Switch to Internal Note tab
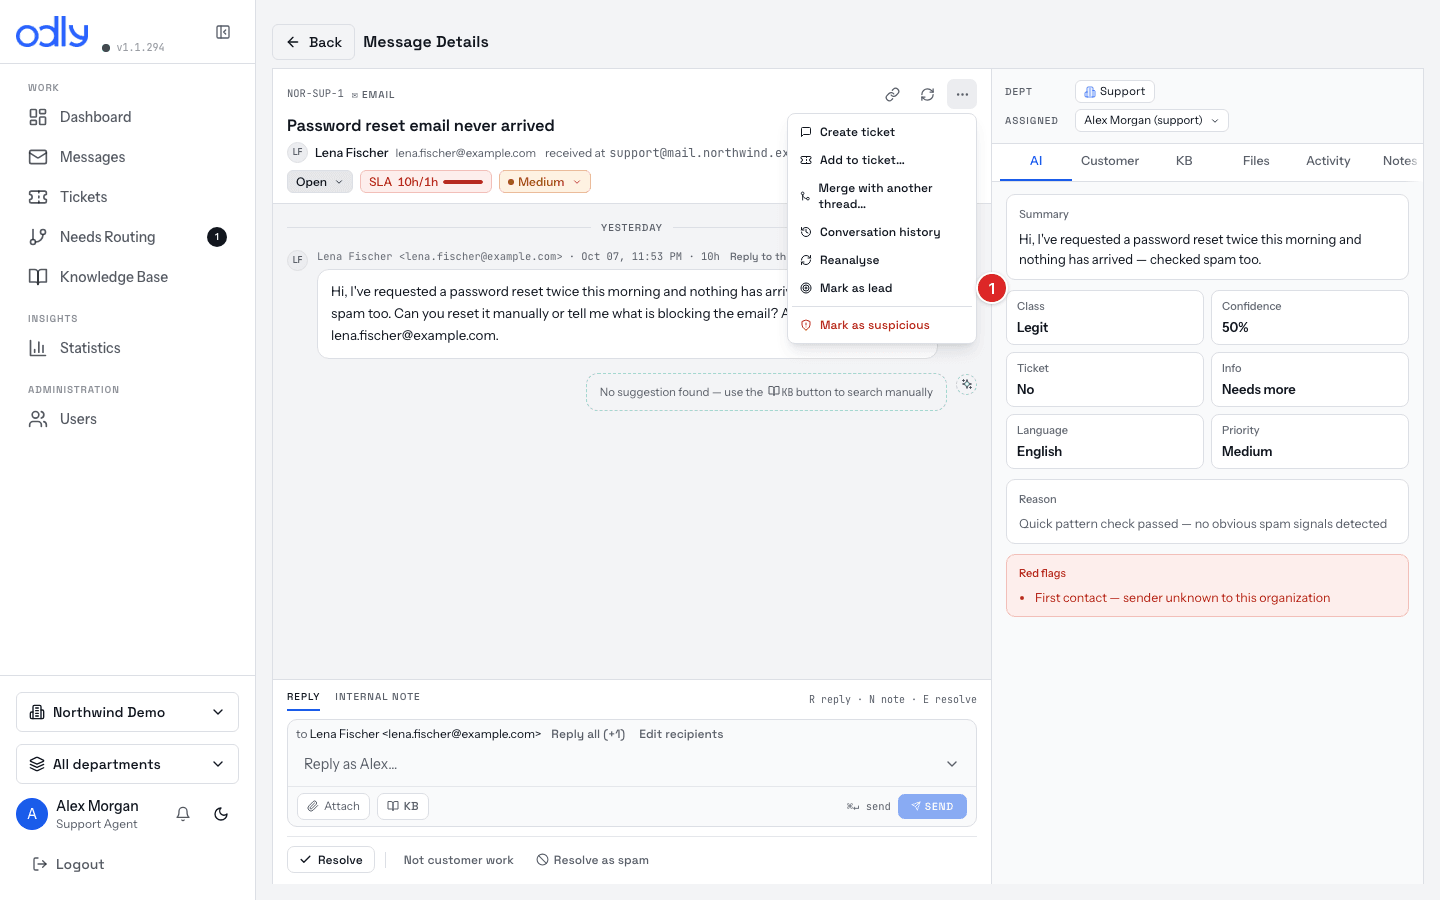 pos(377,697)
